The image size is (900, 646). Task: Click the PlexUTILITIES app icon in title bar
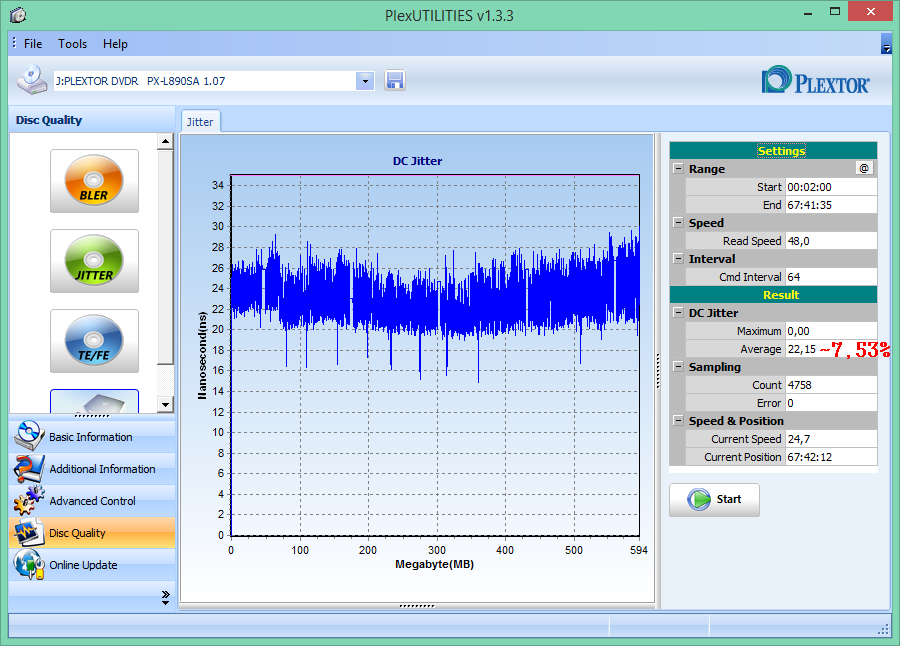[x=18, y=14]
